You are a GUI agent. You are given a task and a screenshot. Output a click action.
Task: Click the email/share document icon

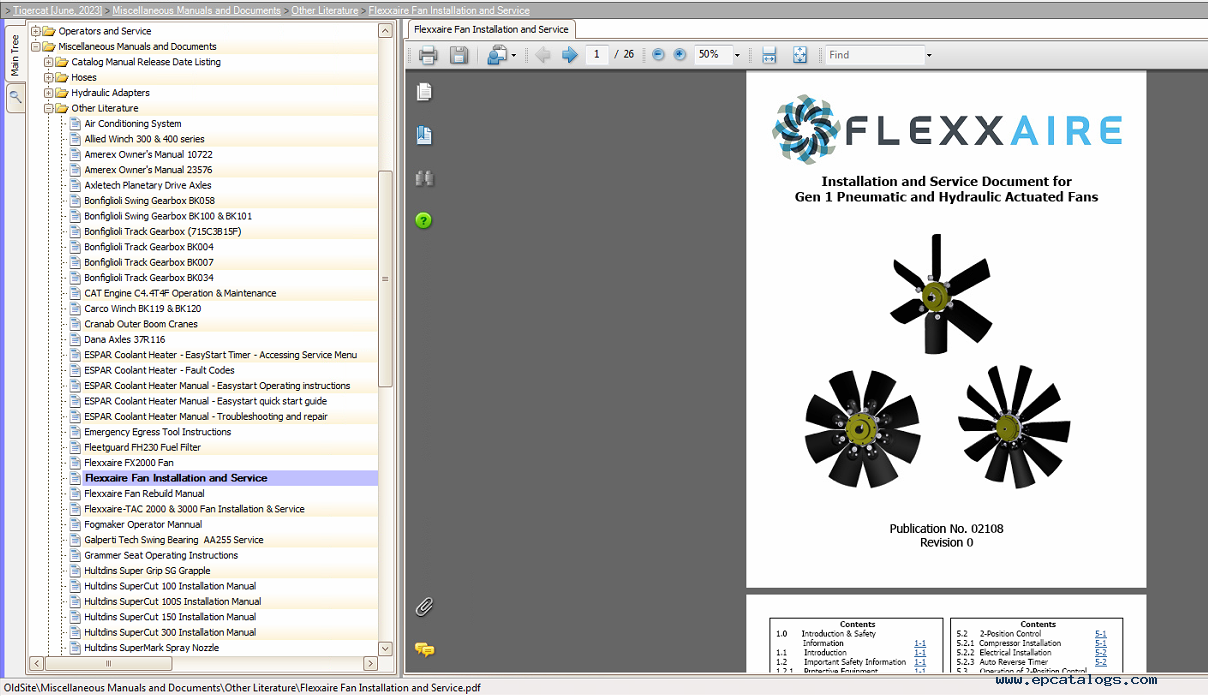coord(497,55)
